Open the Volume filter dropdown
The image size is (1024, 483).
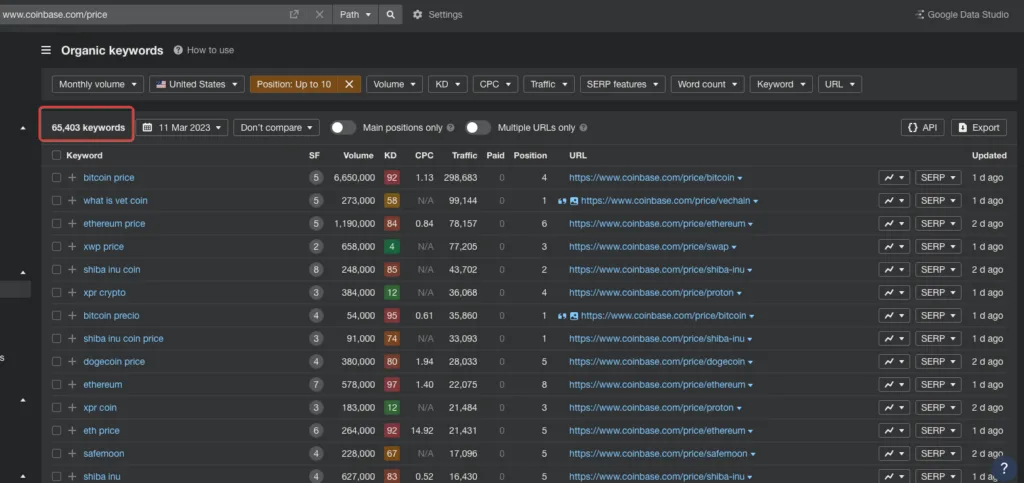394,84
